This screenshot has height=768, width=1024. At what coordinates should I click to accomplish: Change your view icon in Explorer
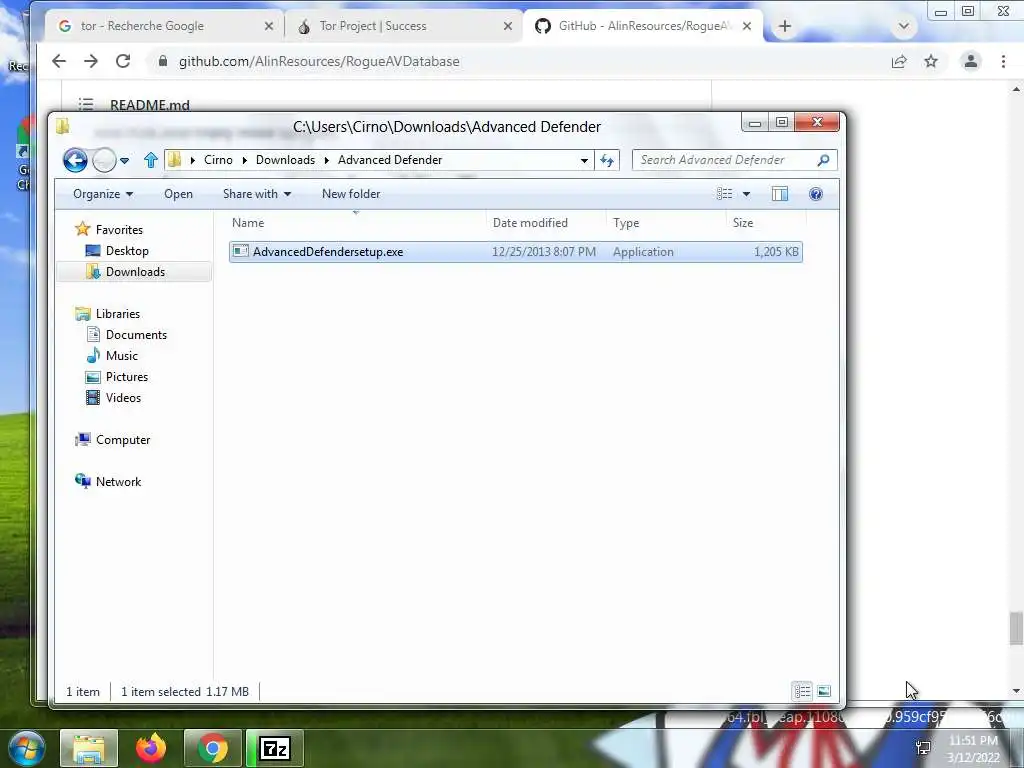click(724, 194)
